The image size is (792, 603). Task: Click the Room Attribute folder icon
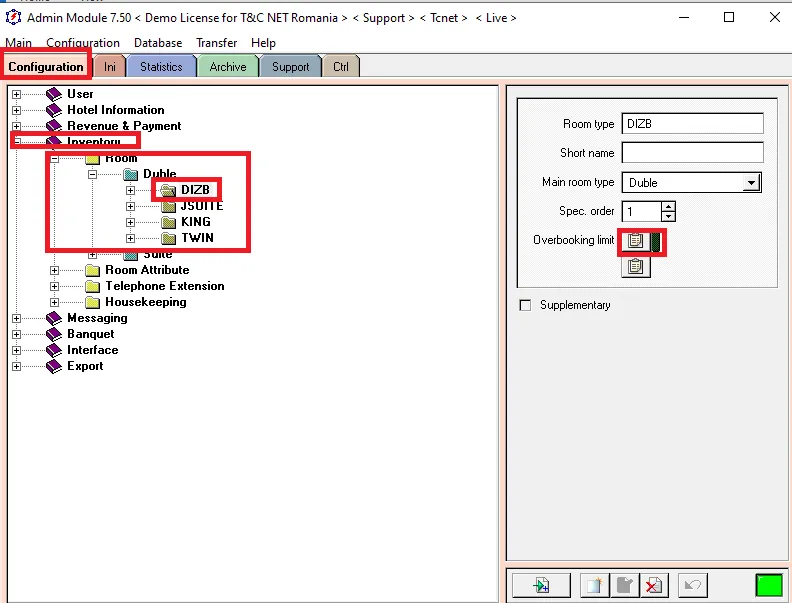(x=92, y=270)
